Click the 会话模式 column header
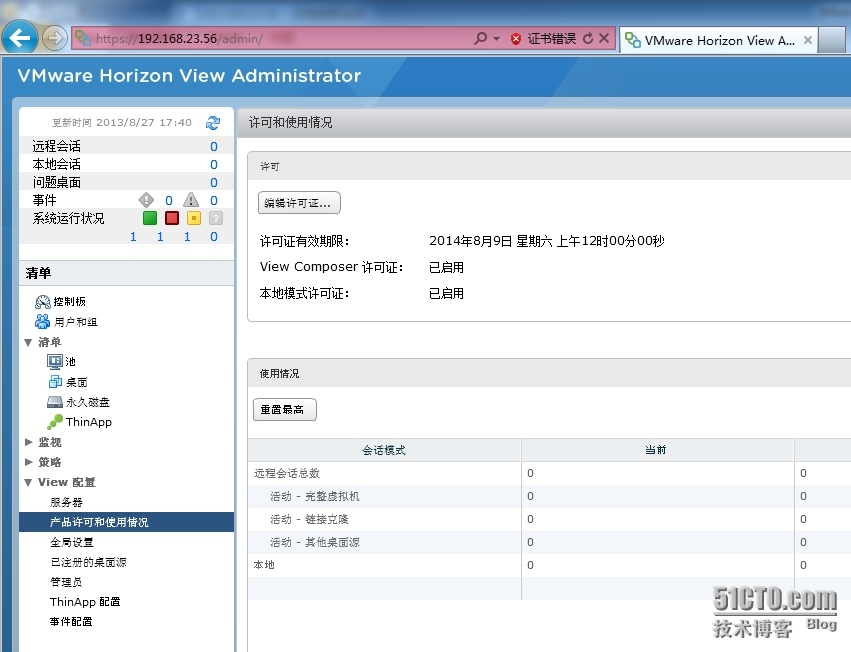 point(384,450)
